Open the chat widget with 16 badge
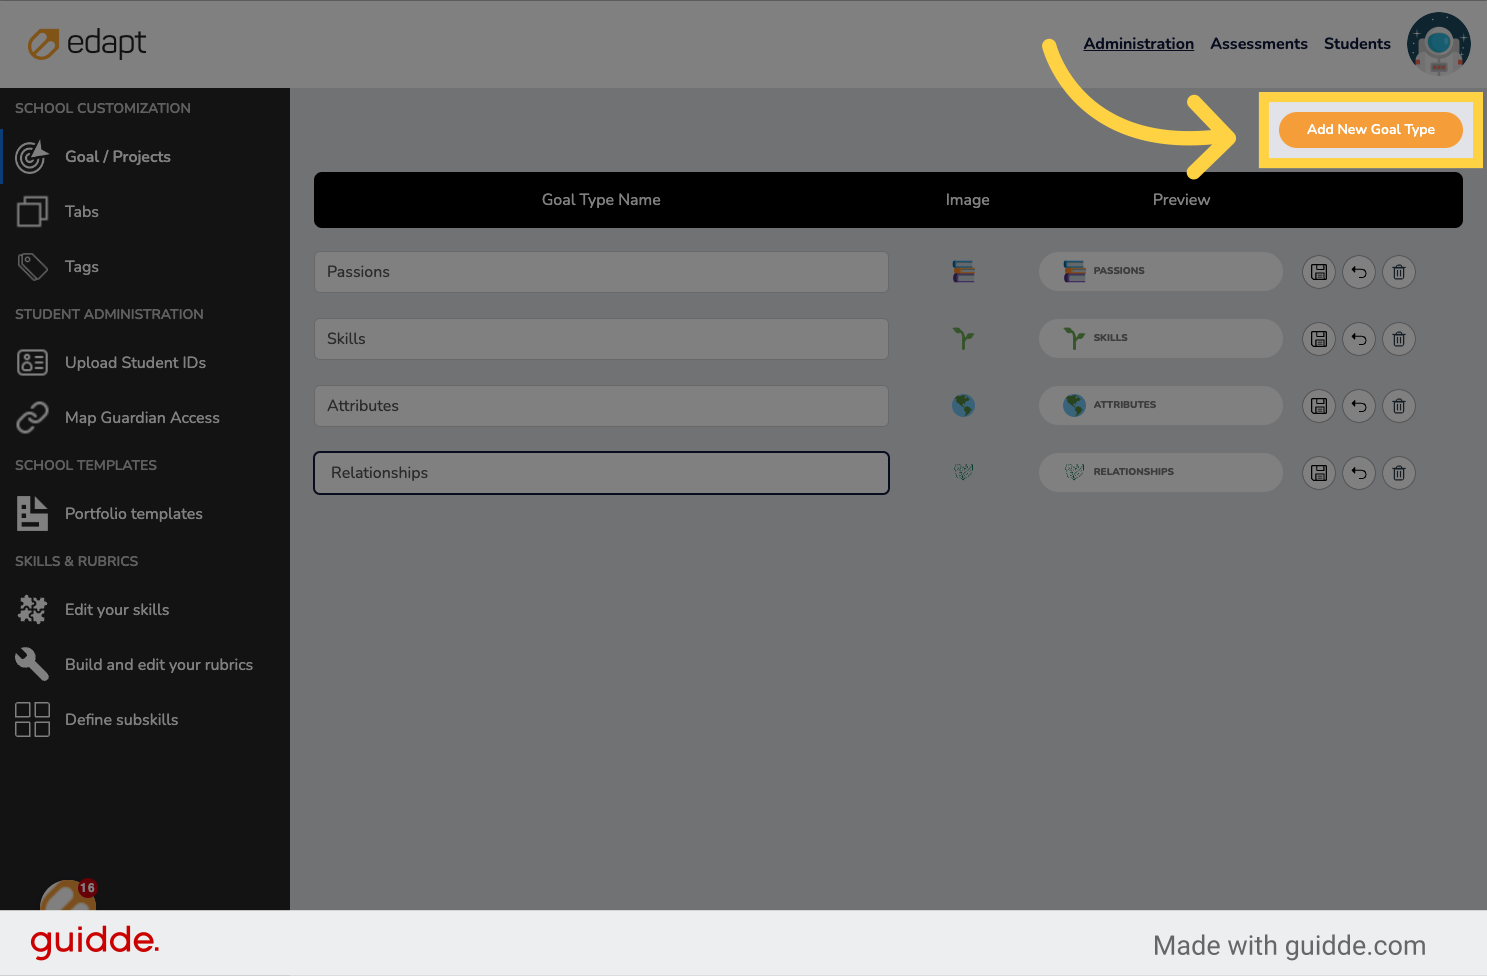The height and width of the screenshot is (976, 1487). pos(68,896)
